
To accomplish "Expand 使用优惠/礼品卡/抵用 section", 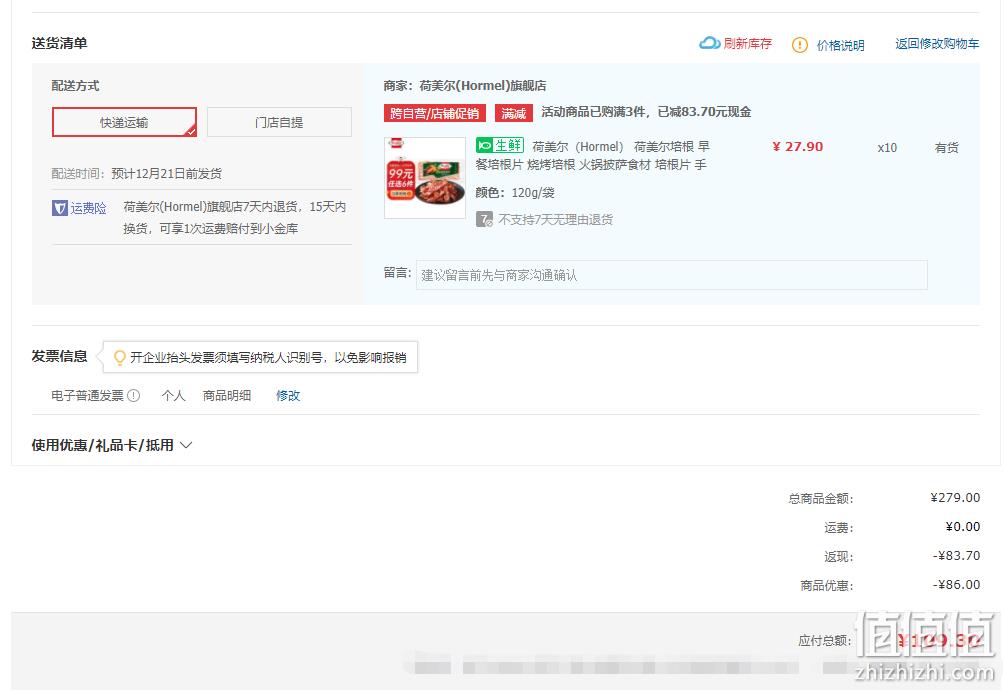I will click(112, 445).
